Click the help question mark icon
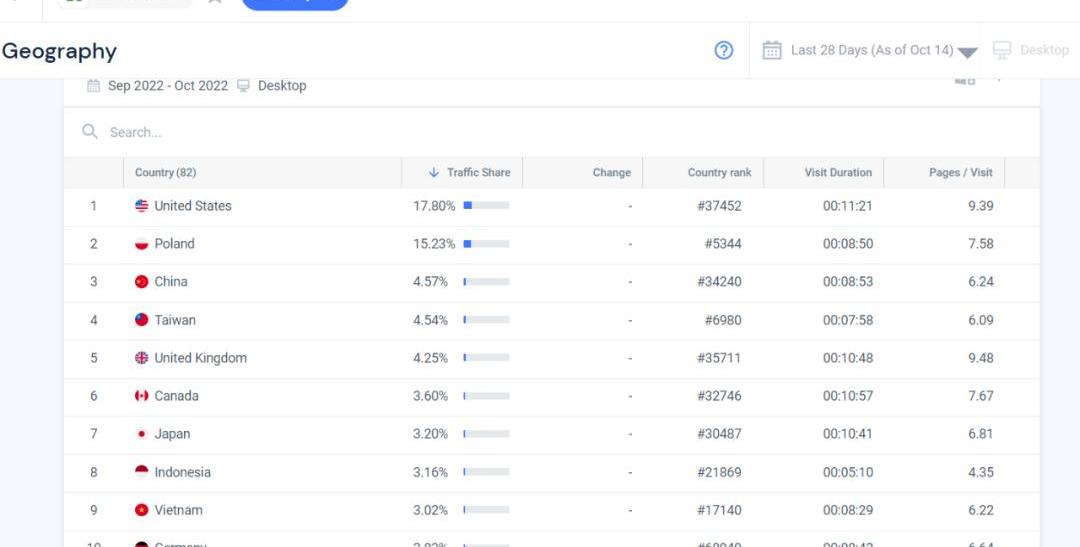The image size is (1080, 547). 724,50
